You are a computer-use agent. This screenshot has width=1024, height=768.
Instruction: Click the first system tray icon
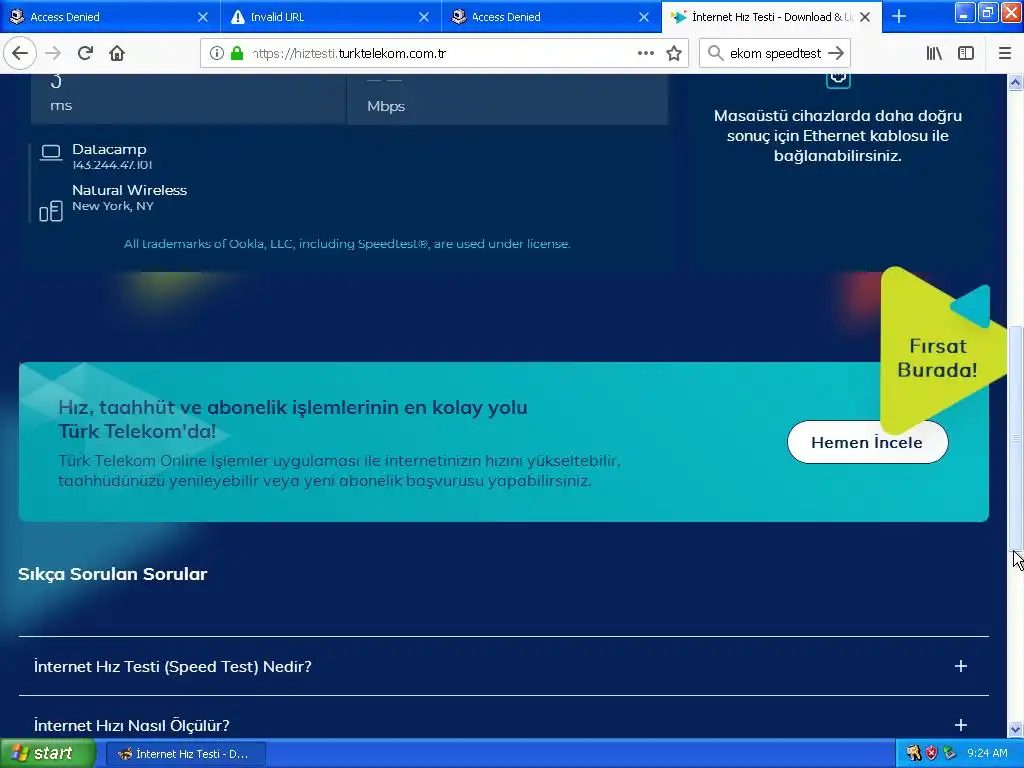tap(913, 754)
